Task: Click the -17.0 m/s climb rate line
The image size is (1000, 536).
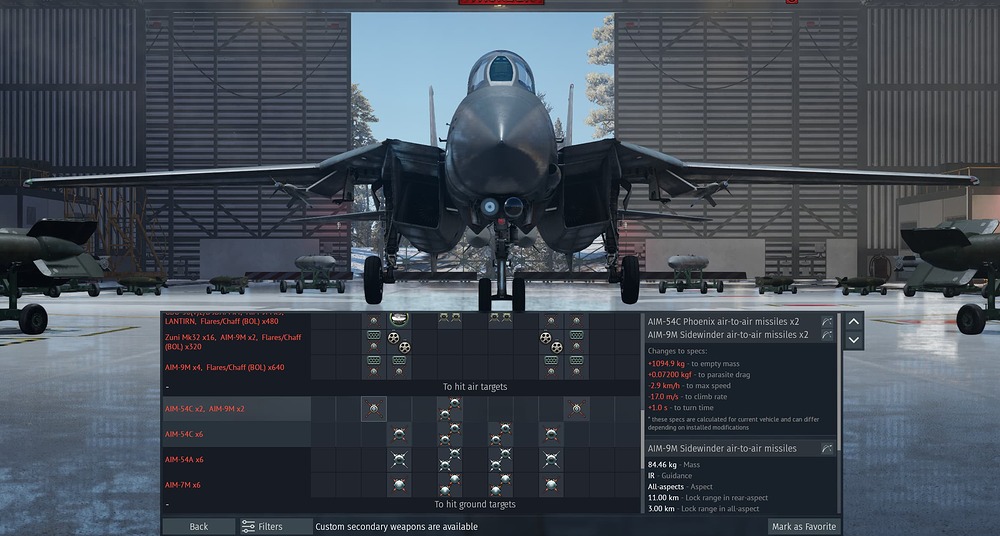Action: coord(688,397)
